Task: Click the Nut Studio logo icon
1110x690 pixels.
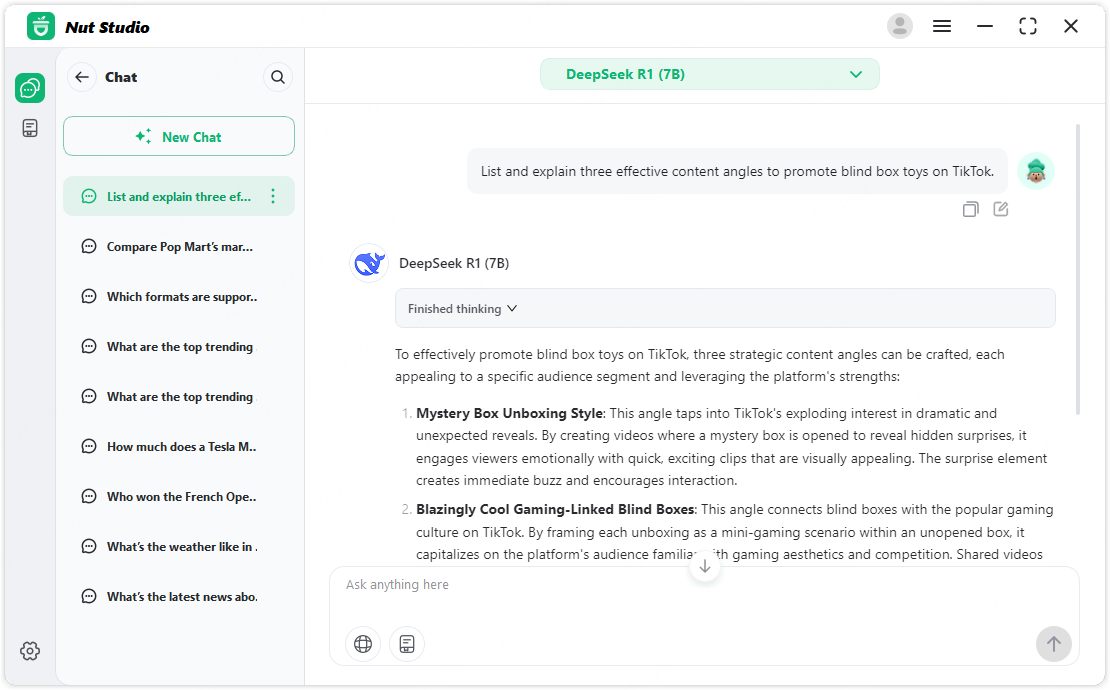Action: [x=41, y=27]
